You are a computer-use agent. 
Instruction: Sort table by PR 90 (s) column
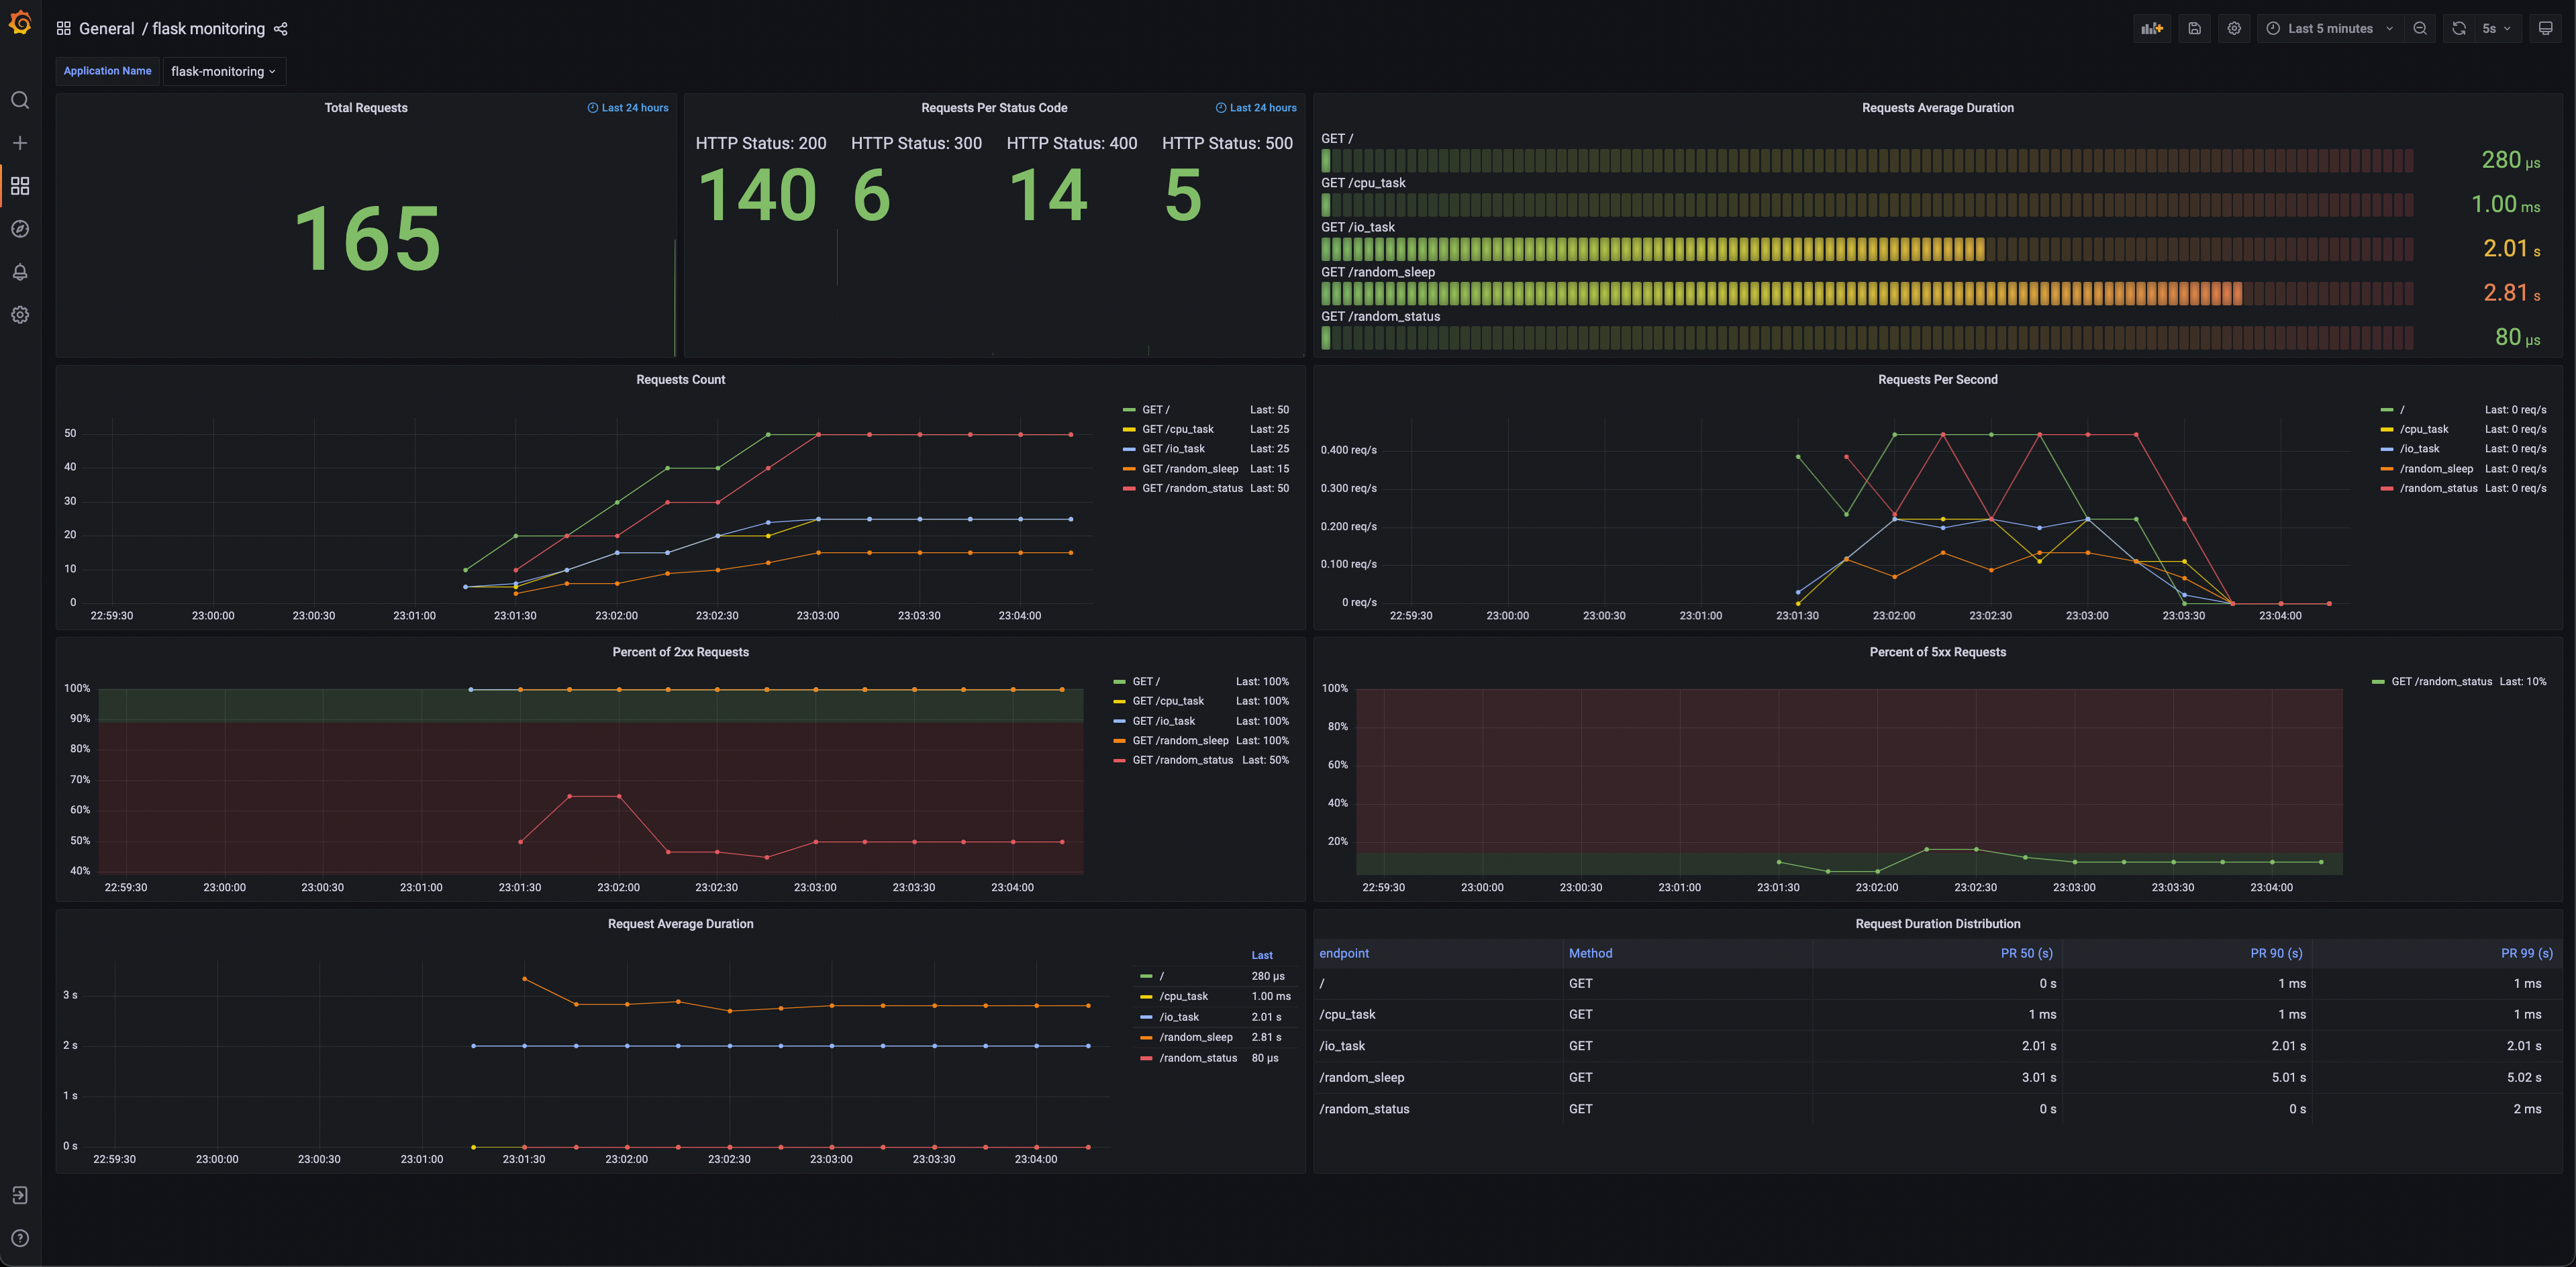[x=2275, y=954]
